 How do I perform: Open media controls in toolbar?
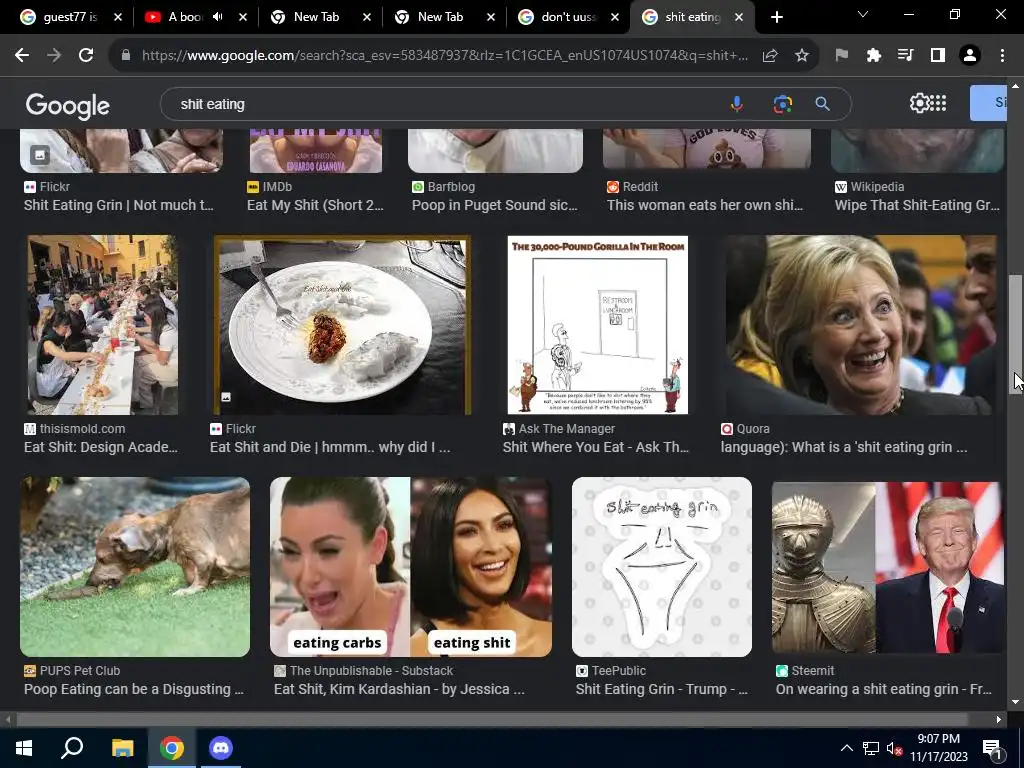(905, 56)
